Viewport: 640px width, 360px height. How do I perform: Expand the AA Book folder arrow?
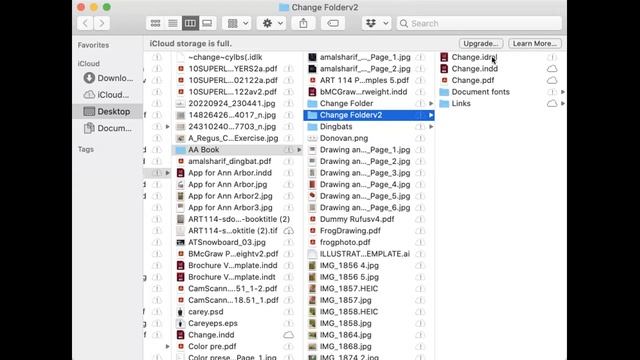coord(299,150)
